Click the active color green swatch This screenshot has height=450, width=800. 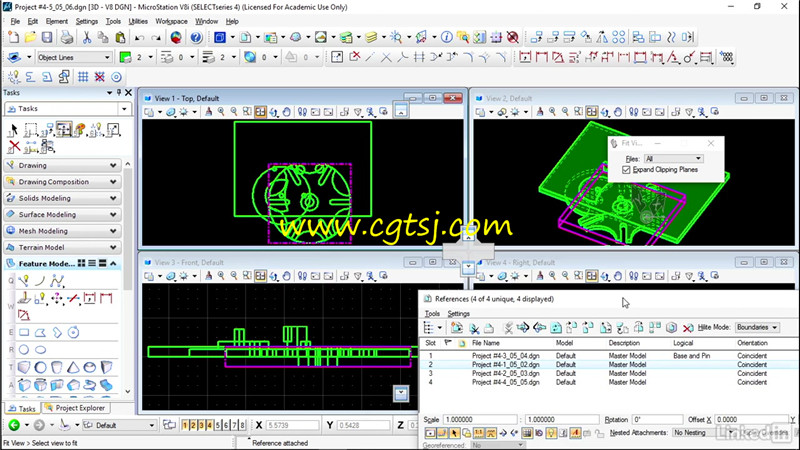click(126, 57)
